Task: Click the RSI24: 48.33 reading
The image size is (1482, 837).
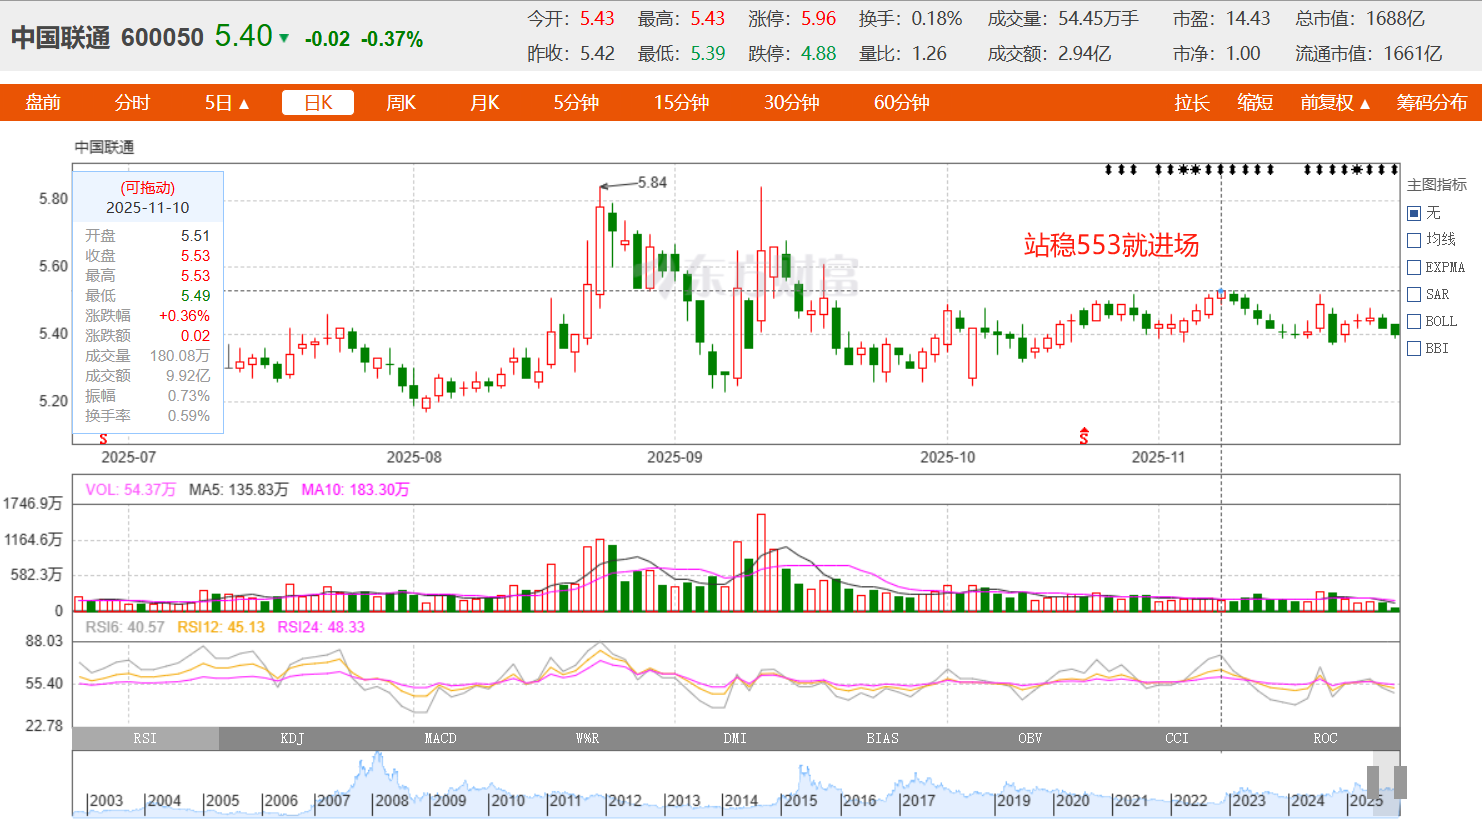Action: pyautogui.click(x=321, y=627)
